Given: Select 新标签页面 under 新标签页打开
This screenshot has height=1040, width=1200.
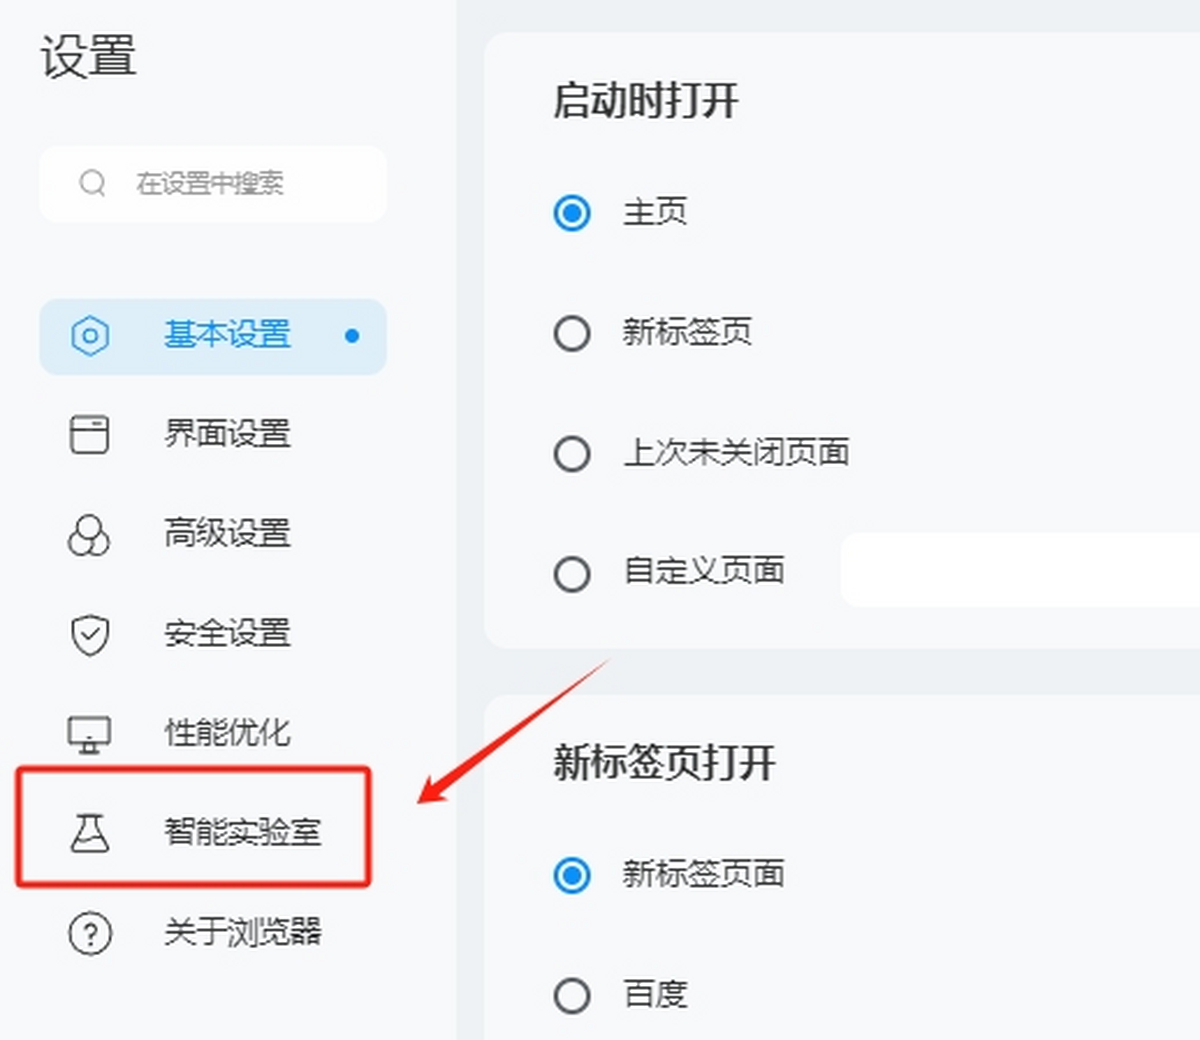Looking at the screenshot, I should (572, 875).
